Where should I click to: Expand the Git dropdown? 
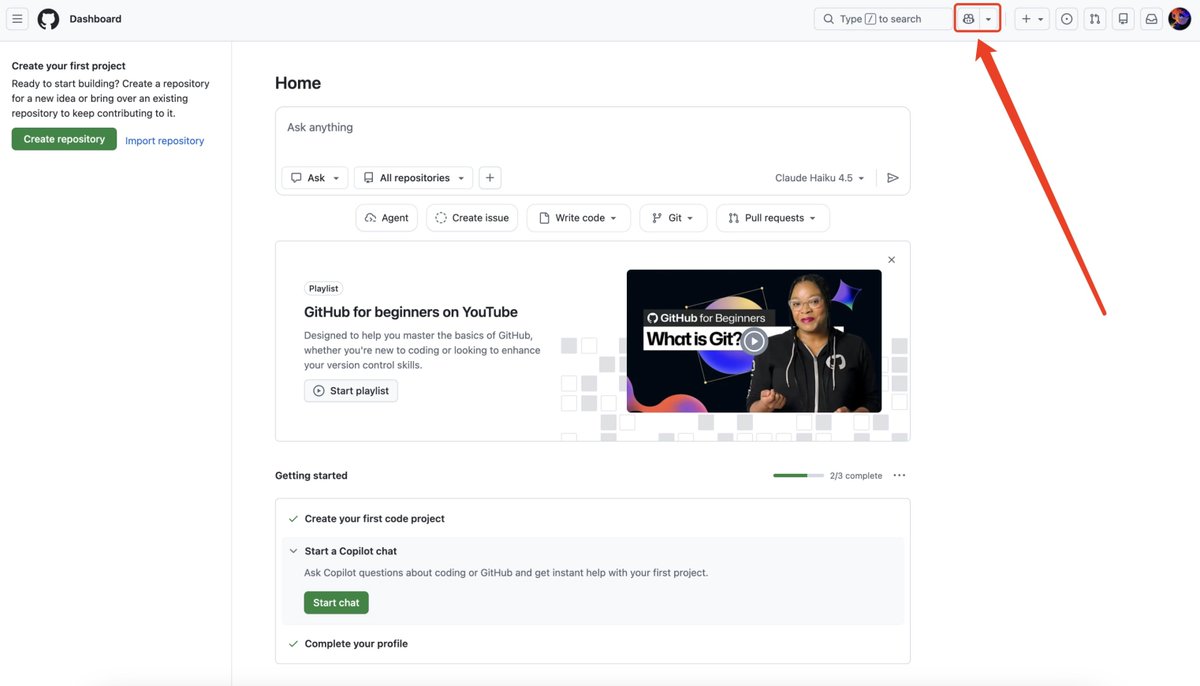point(673,218)
